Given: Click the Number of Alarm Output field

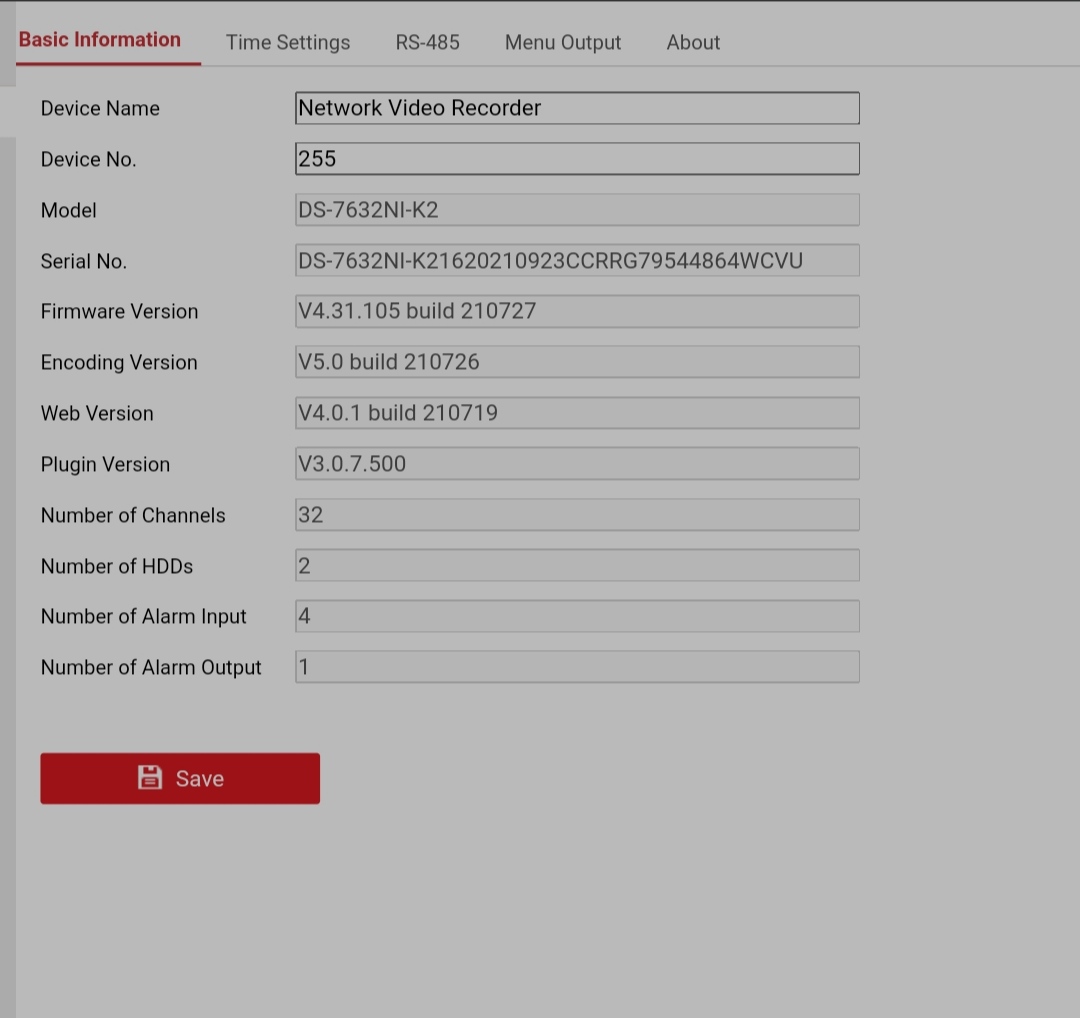Looking at the screenshot, I should (x=577, y=667).
